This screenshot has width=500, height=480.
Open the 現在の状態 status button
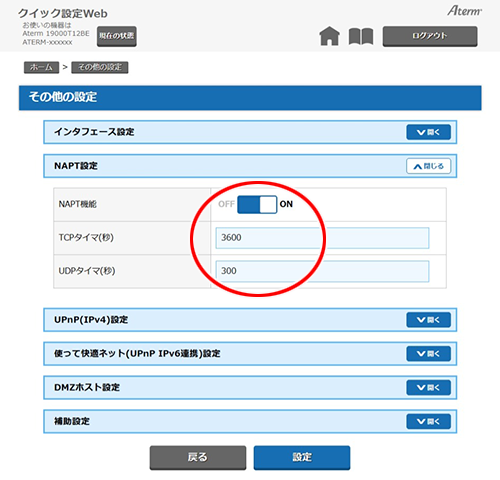(117, 36)
